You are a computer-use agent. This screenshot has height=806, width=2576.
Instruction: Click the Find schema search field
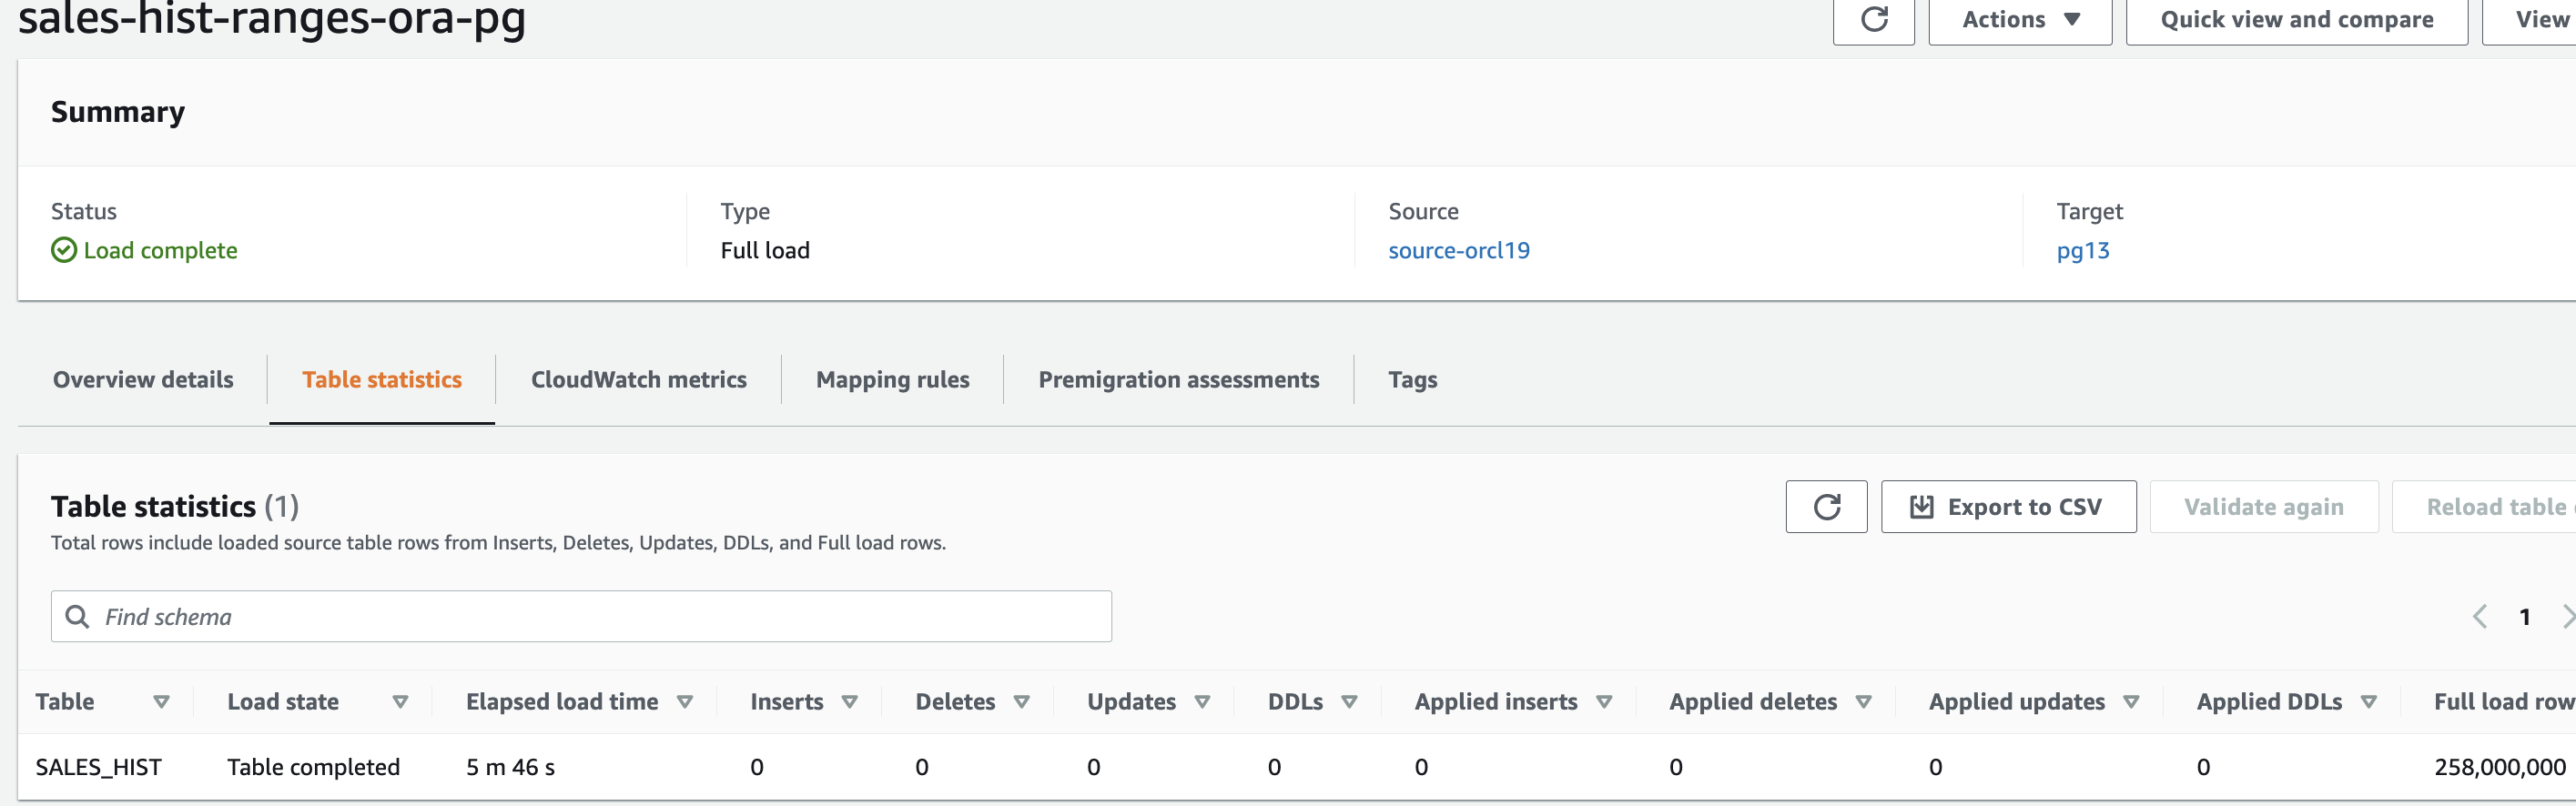(600, 617)
